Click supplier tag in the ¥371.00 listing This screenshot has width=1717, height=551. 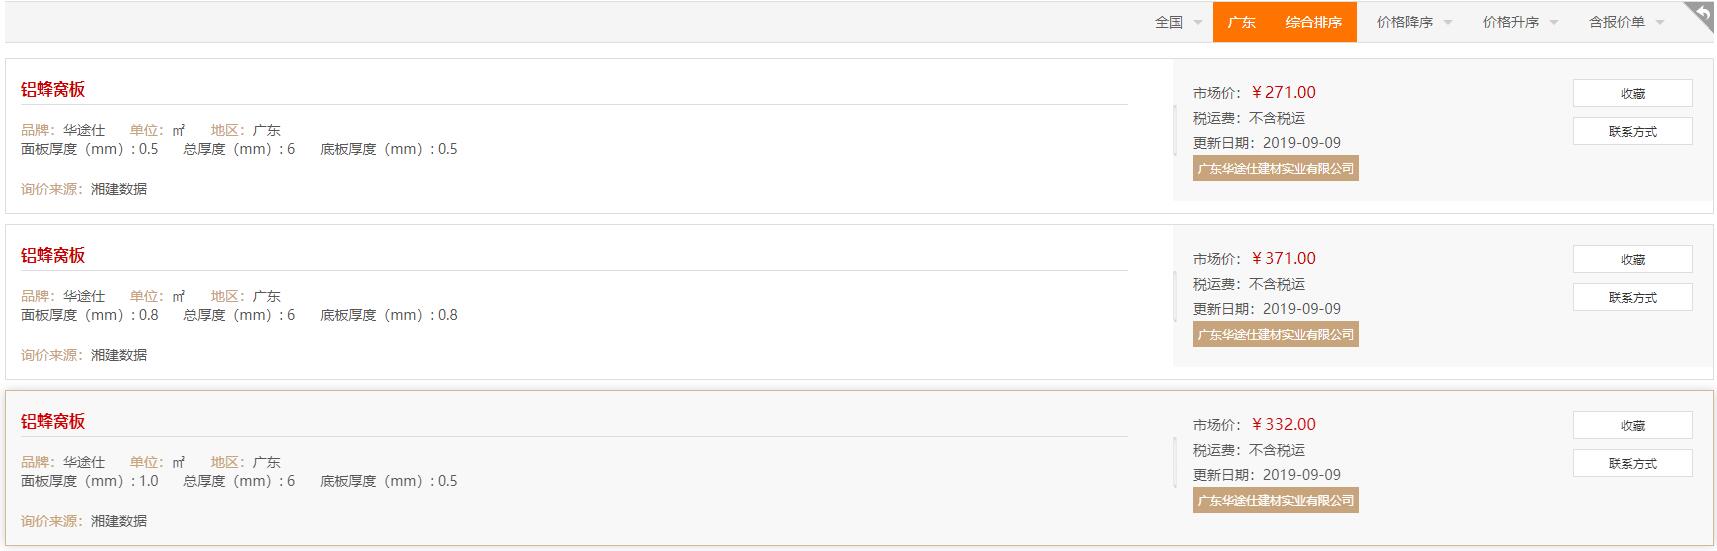click(1275, 334)
